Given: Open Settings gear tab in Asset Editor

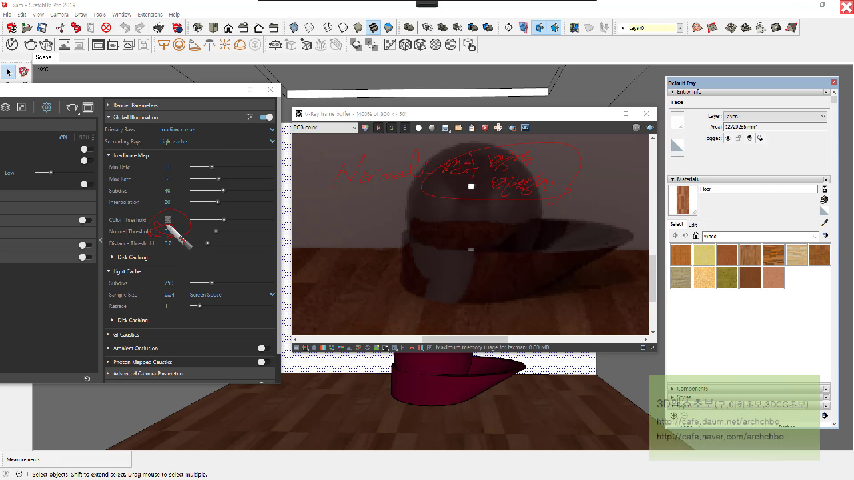Looking at the screenshot, I should coord(47,107).
